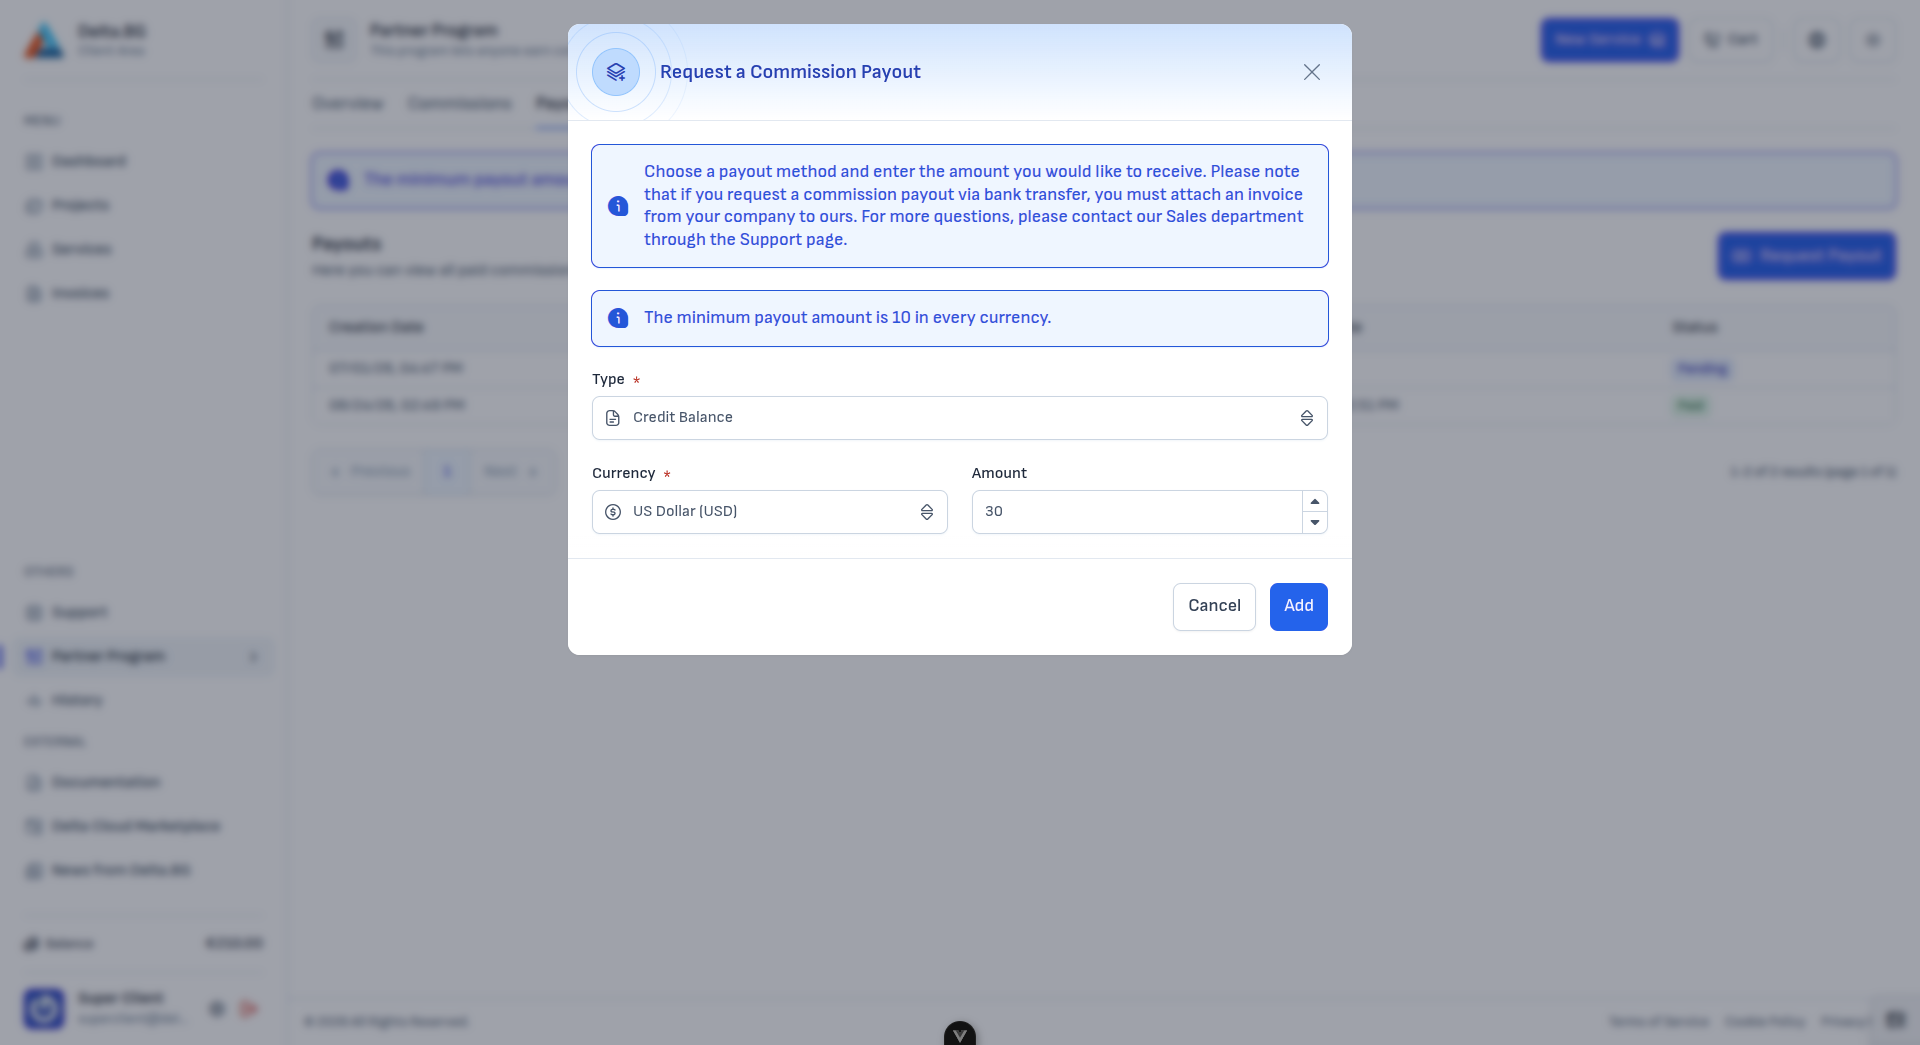Decrease the Amount with the down arrow
The height and width of the screenshot is (1045, 1920).
1315,522
